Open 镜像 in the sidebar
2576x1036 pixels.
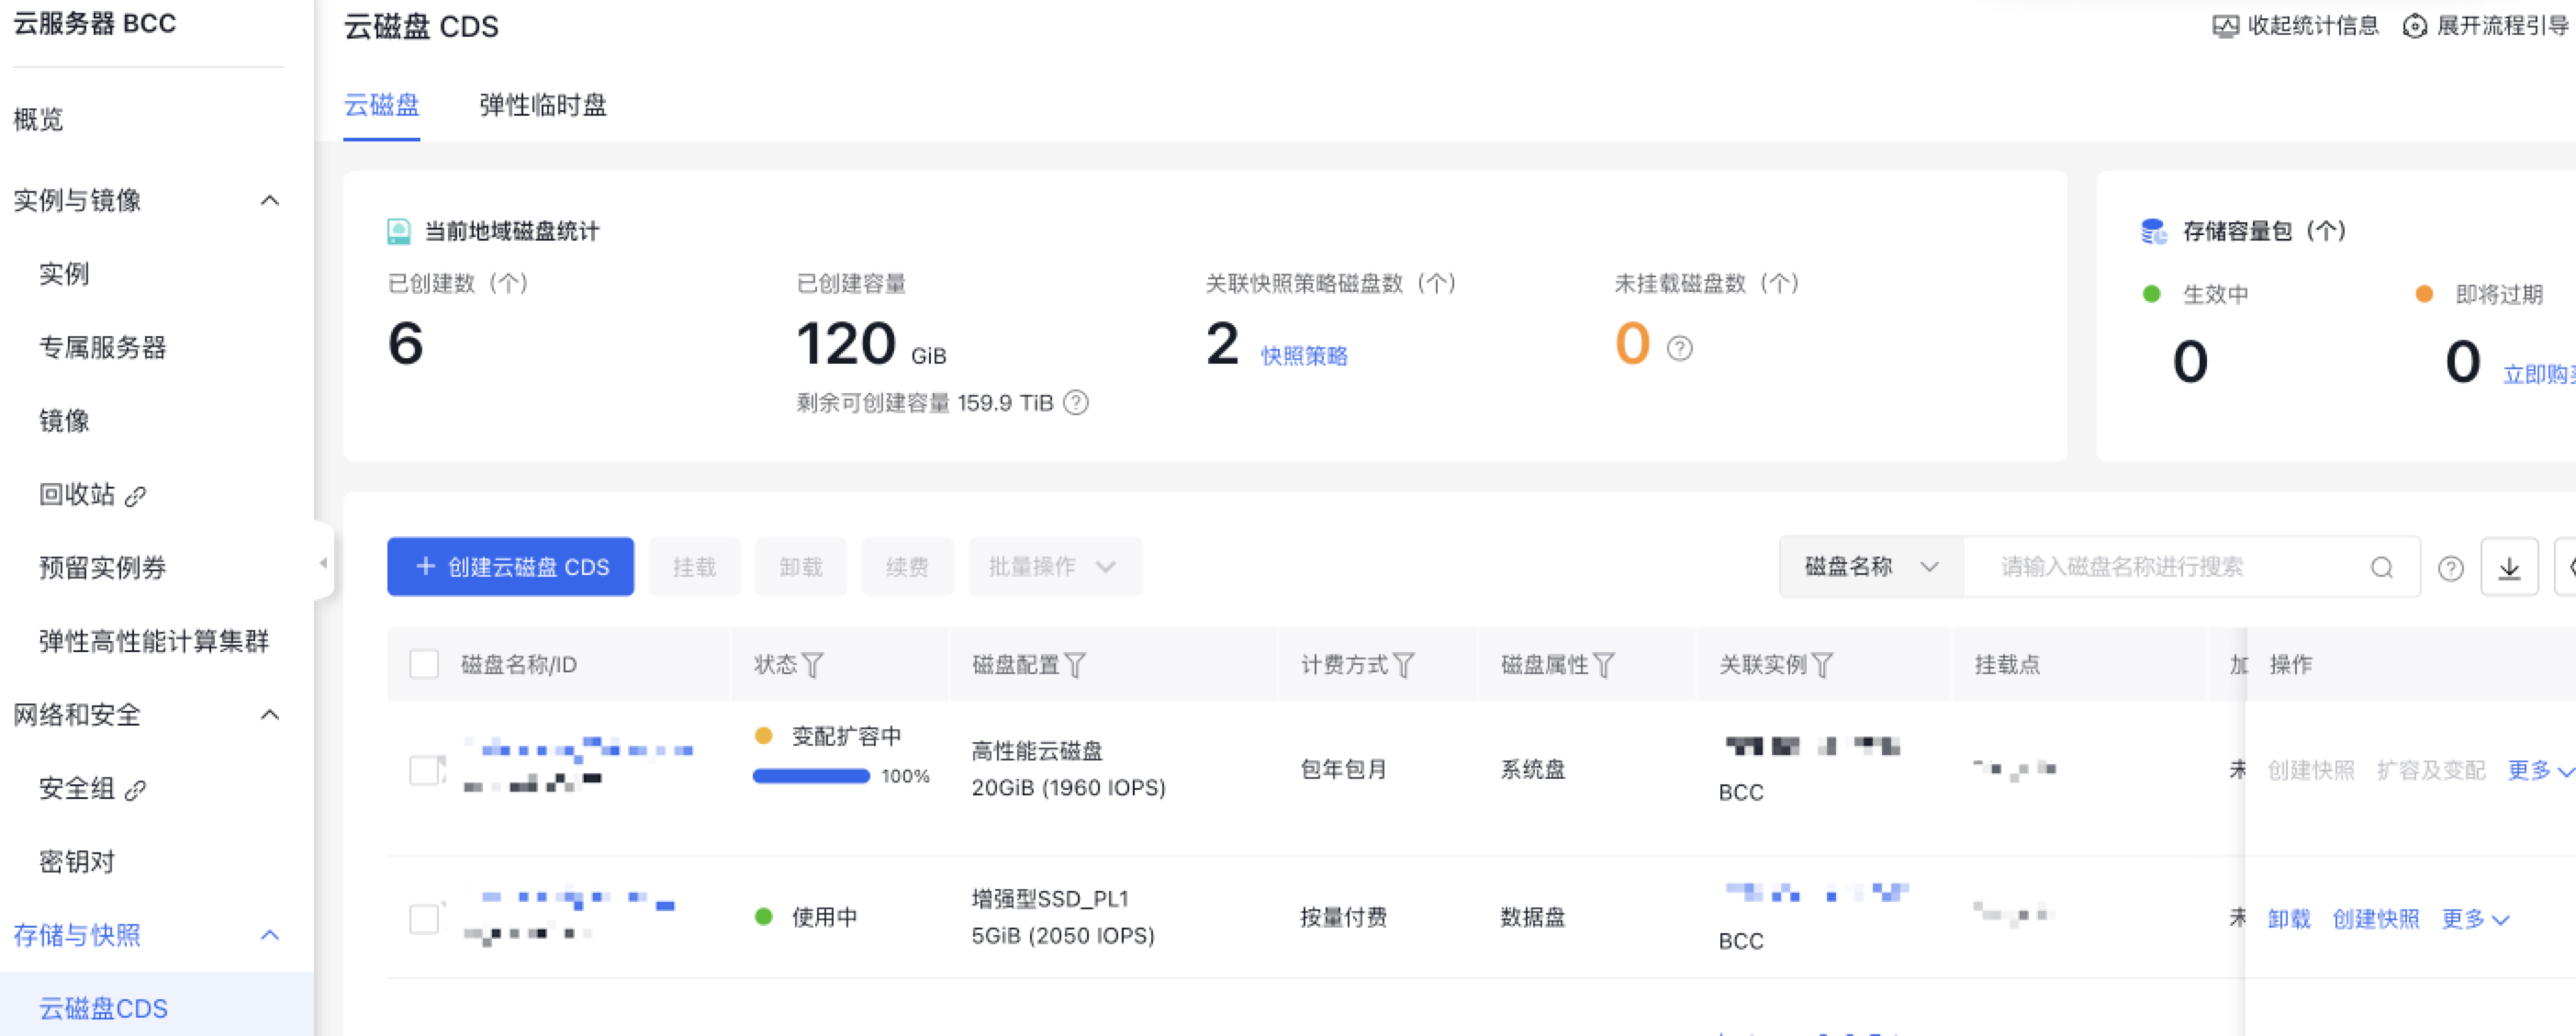point(64,421)
